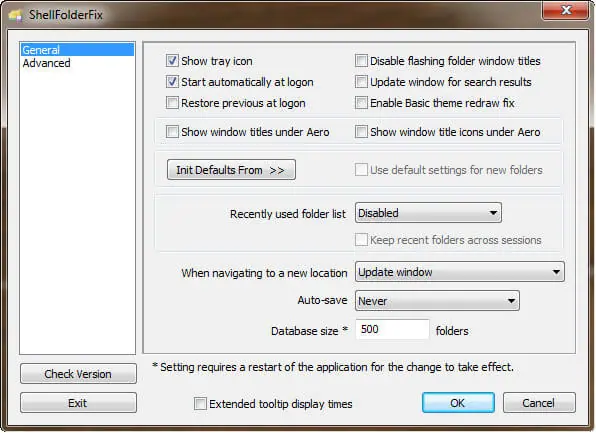Toggle Extended tooltip display times
Image resolution: width=596 pixels, height=433 pixels.
(200, 403)
